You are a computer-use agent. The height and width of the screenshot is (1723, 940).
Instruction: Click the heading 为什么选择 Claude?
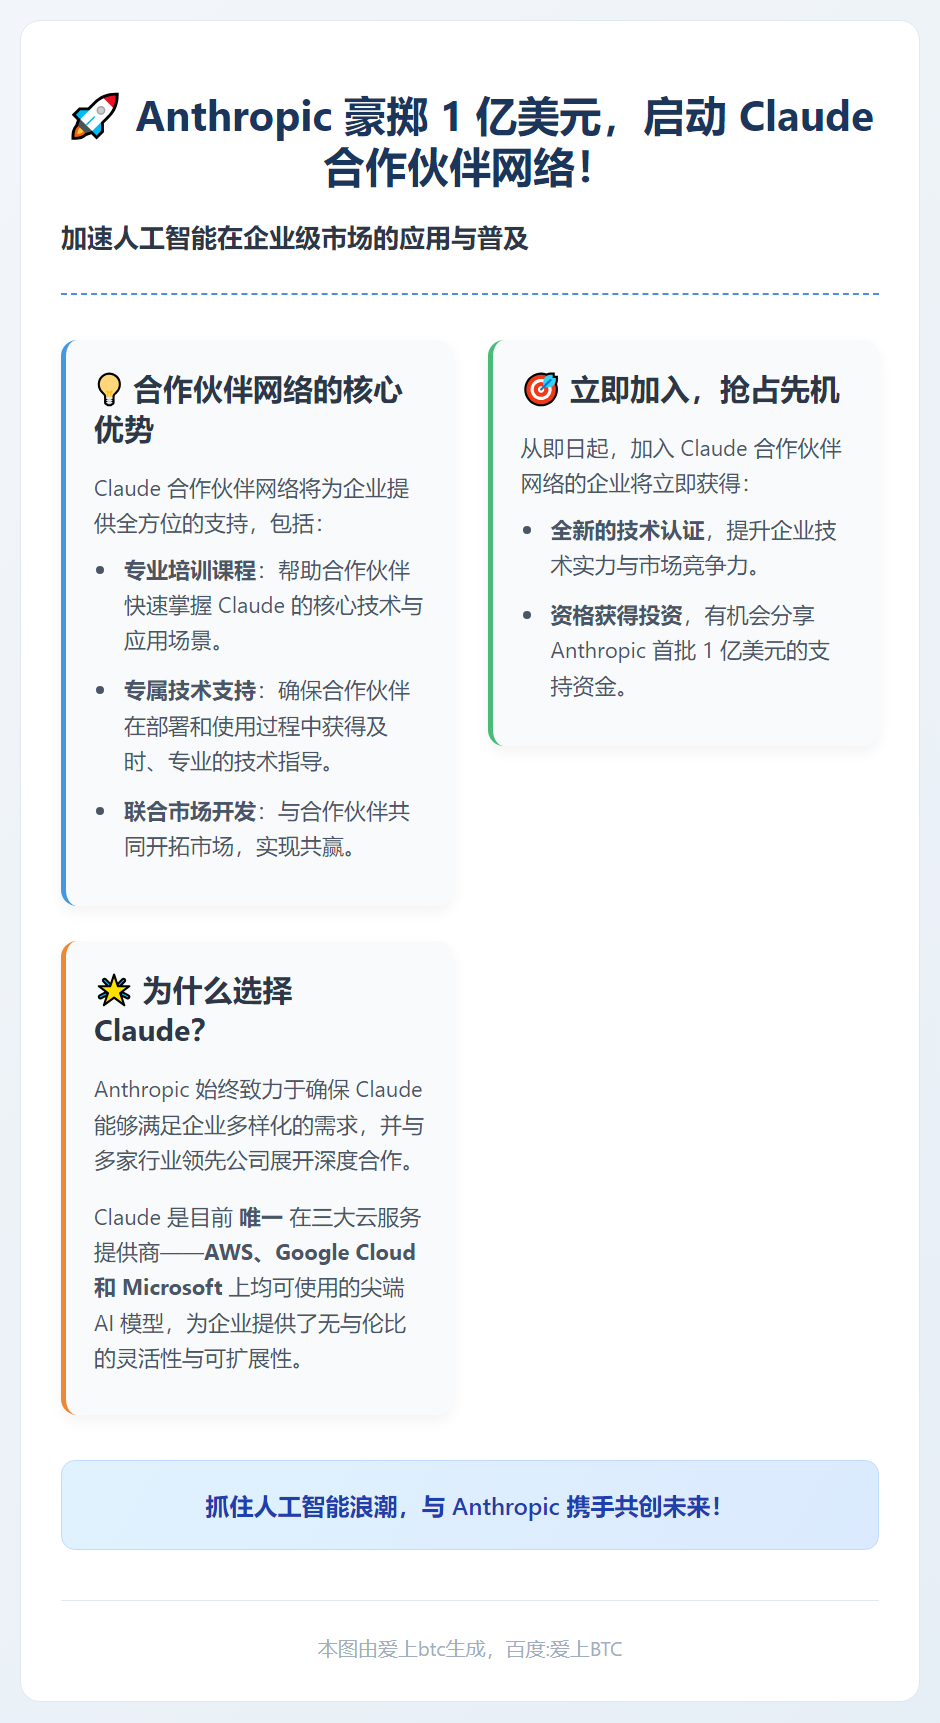(x=194, y=1011)
